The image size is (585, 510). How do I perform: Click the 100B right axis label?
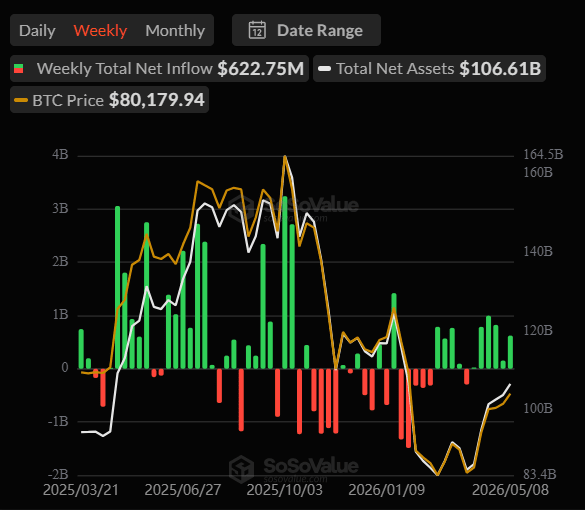pyautogui.click(x=538, y=408)
